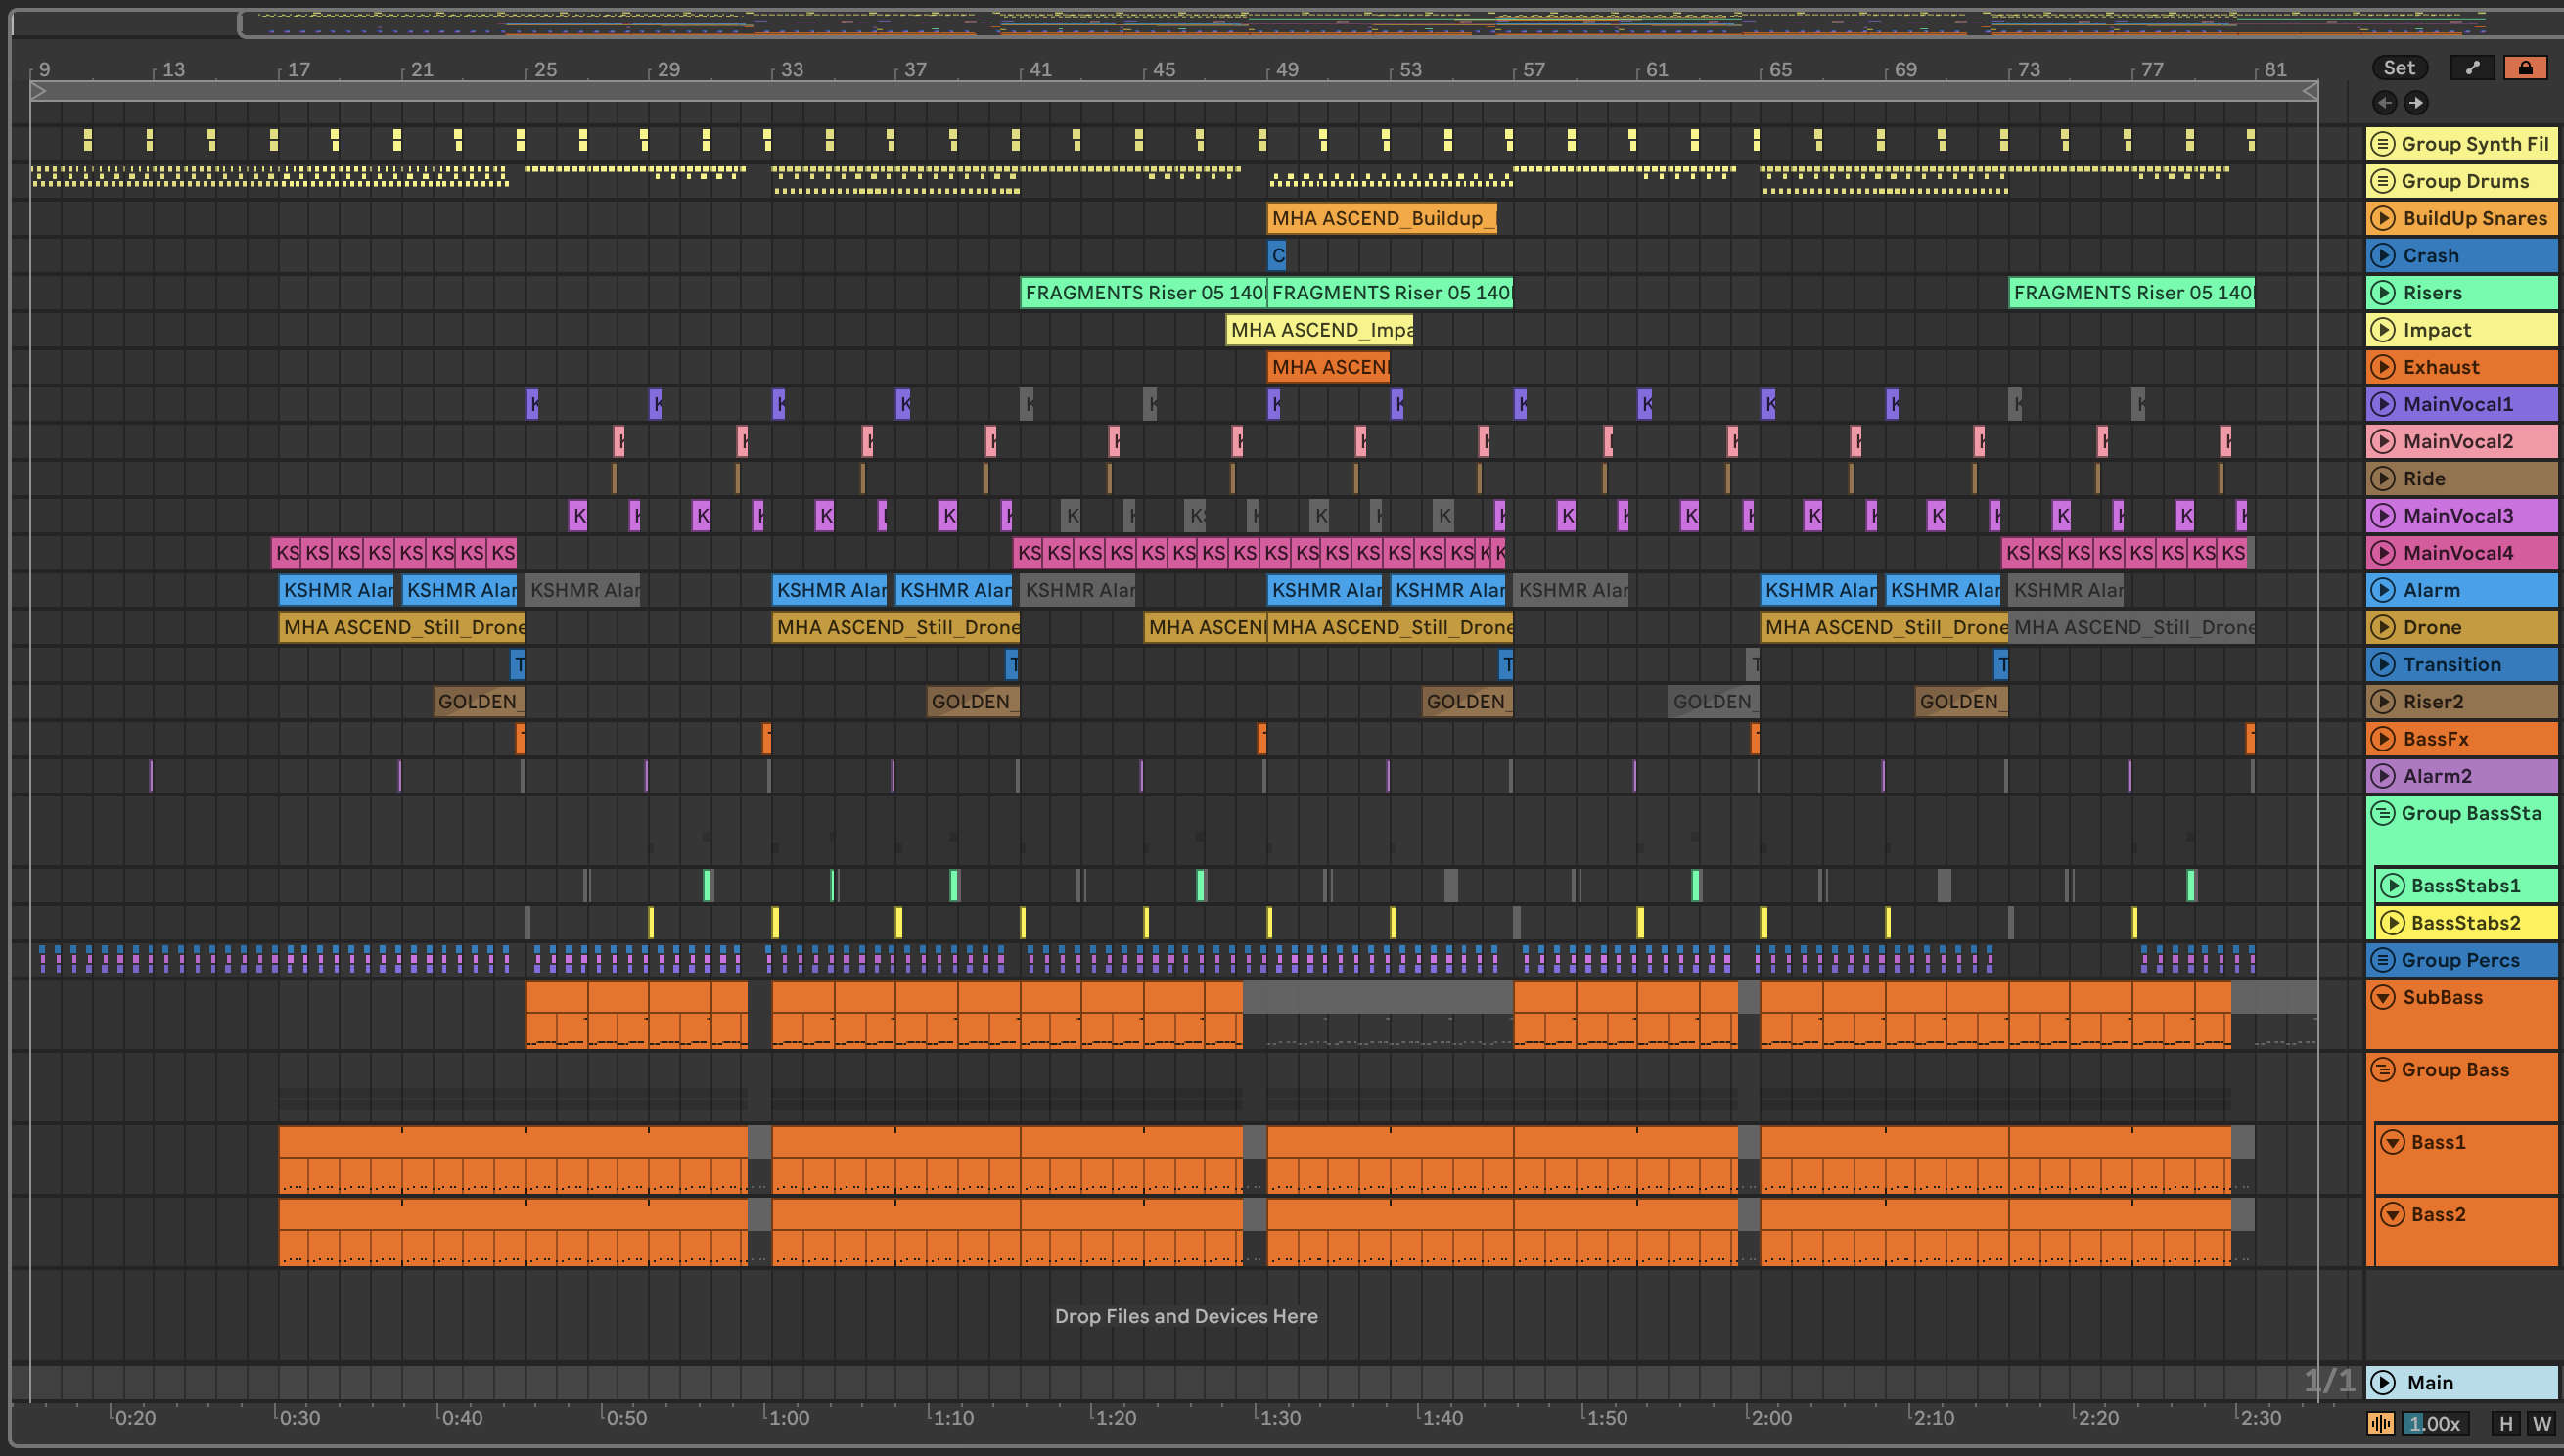The height and width of the screenshot is (1456, 2564).
Task: Toggle the Automation Mode button
Action: pyautogui.click(x=2472, y=68)
